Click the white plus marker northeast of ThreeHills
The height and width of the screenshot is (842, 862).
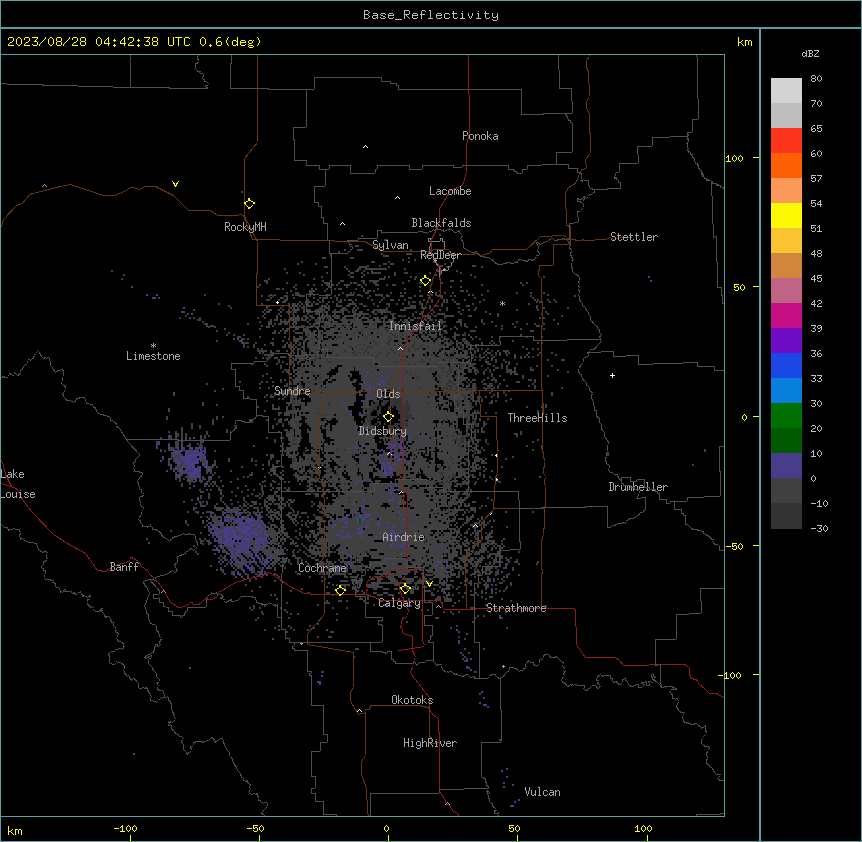[x=612, y=375]
